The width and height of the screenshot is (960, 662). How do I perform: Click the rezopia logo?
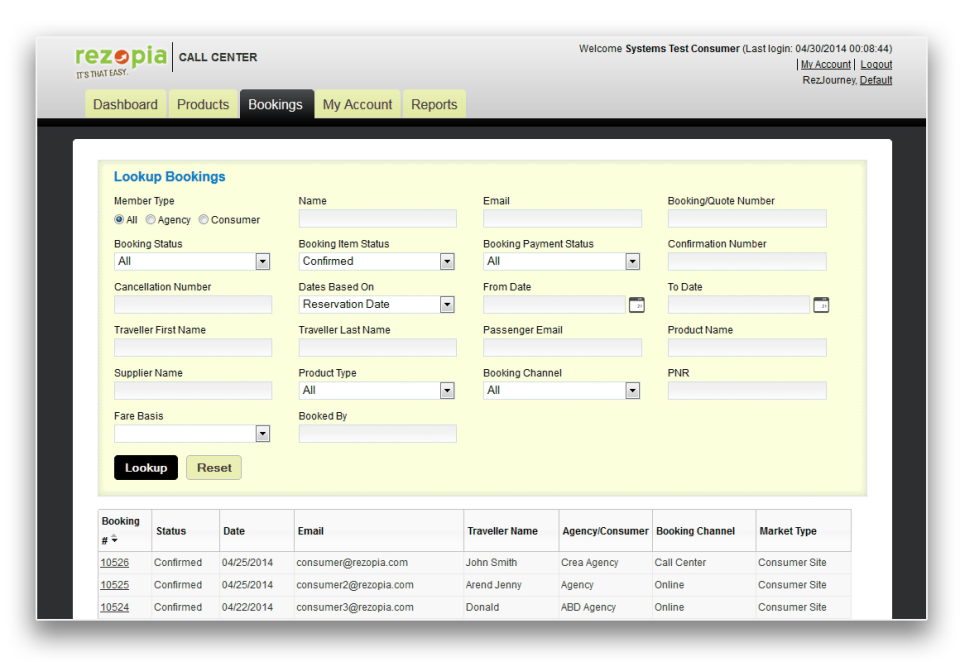click(121, 60)
